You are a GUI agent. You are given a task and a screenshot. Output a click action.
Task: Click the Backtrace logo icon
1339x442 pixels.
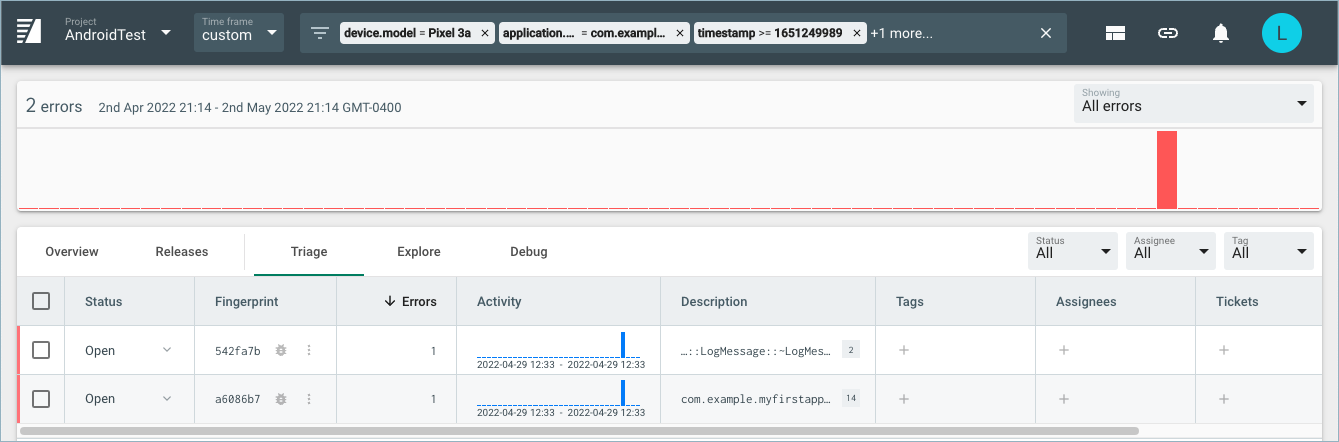pyautogui.click(x=28, y=33)
